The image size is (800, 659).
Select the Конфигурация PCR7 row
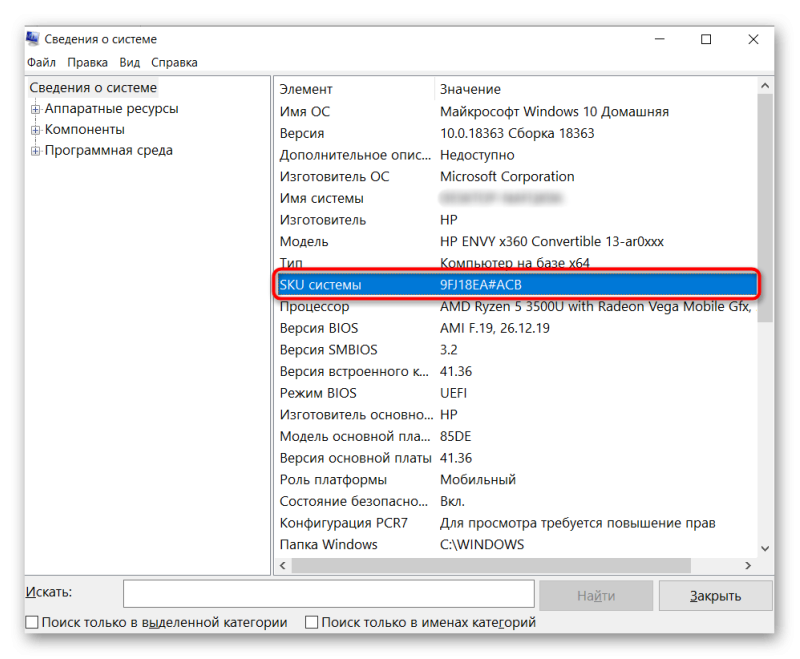point(516,523)
